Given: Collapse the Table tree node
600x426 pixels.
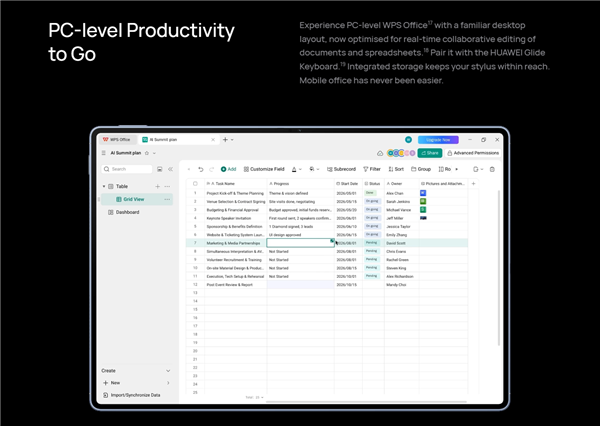Looking at the screenshot, I should click(x=104, y=186).
